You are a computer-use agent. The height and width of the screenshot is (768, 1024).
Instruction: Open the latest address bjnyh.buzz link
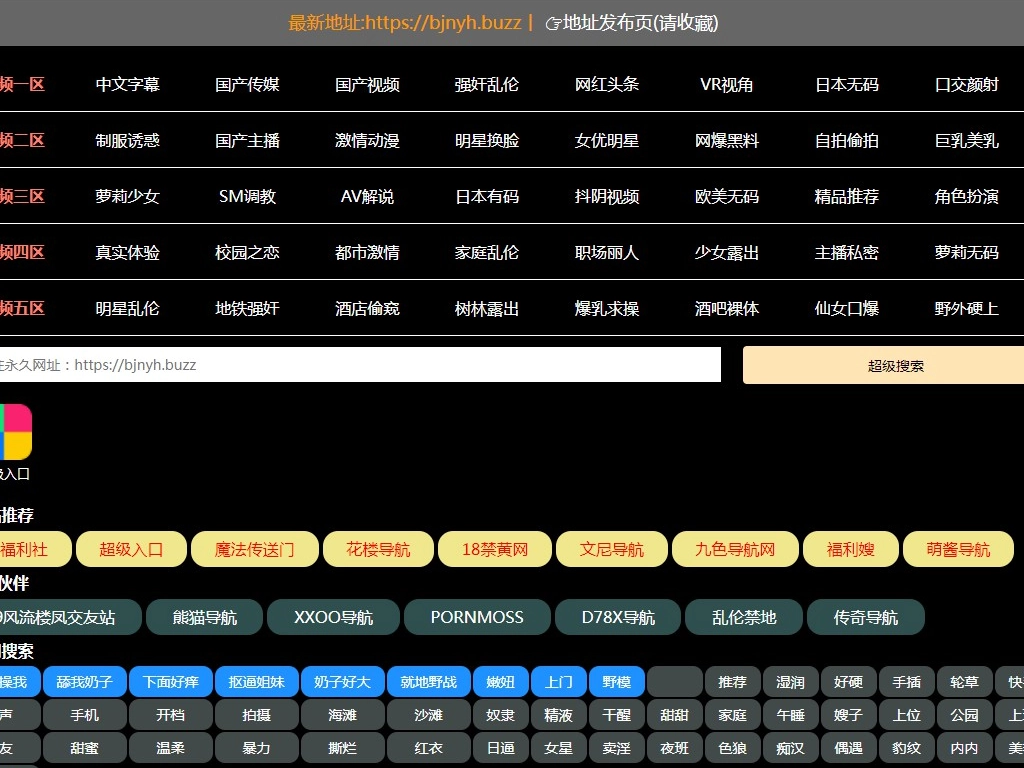(405, 23)
